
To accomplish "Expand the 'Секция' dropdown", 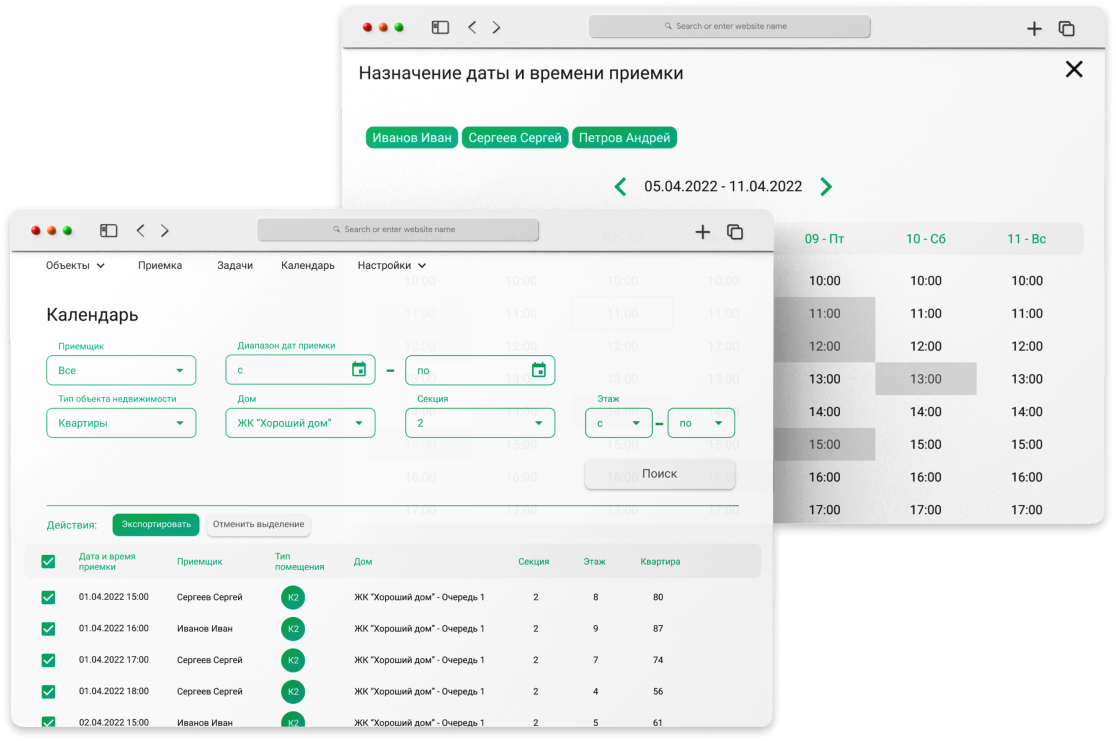I will [x=480, y=423].
